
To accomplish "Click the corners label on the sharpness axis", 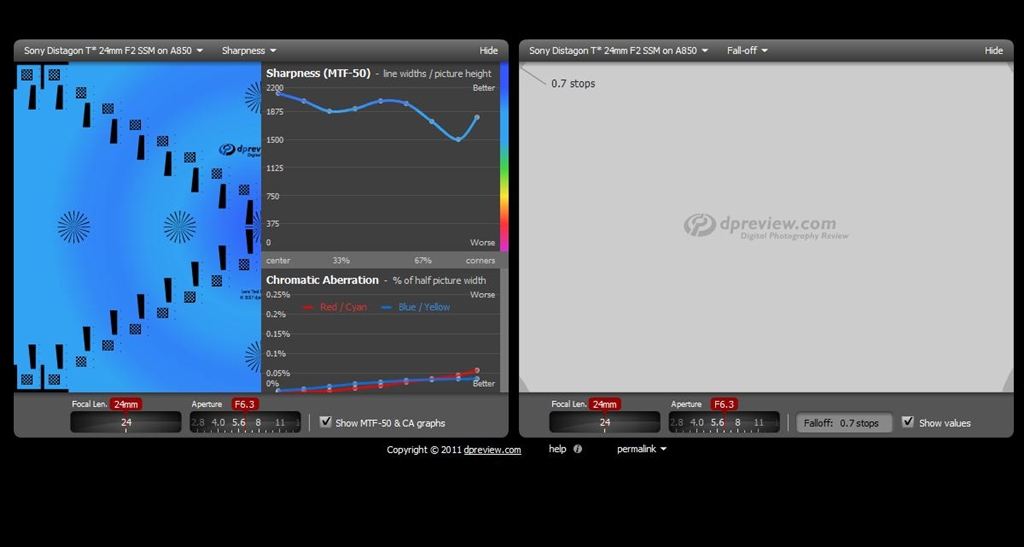I will (480, 260).
